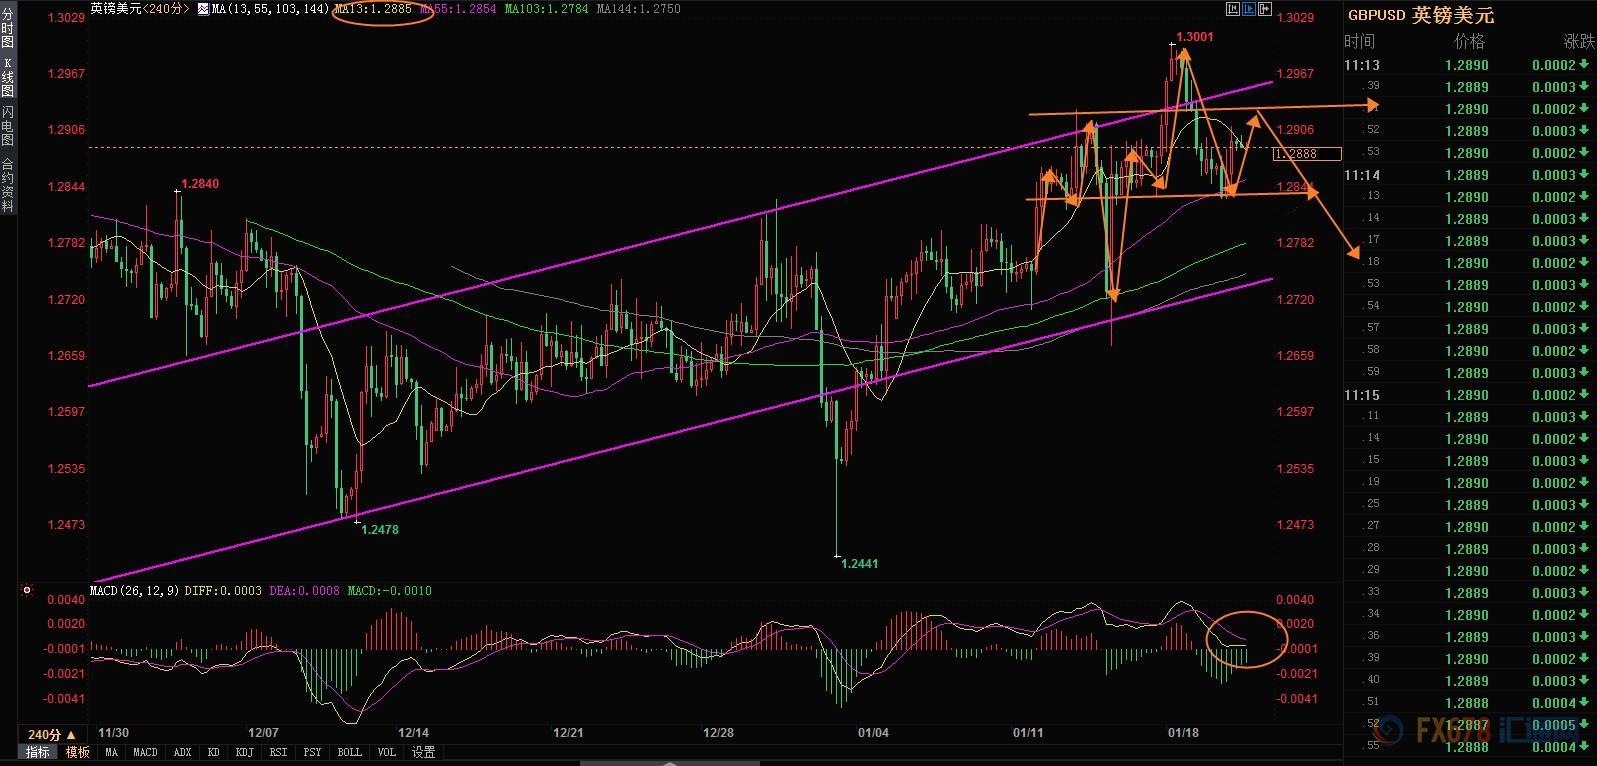
Task: Click the 01/04 date on time axis
Action: pyautogui.click(x=873, y=733)
